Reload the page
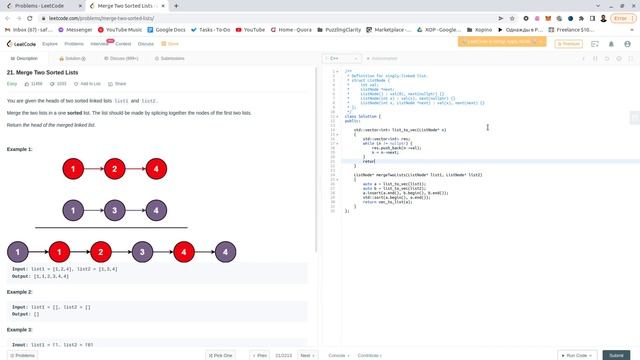640x360 pixels. 30,18
